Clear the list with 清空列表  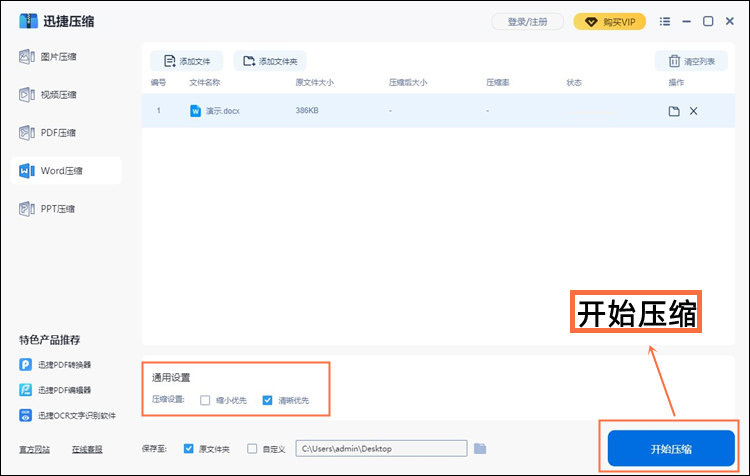691,61
